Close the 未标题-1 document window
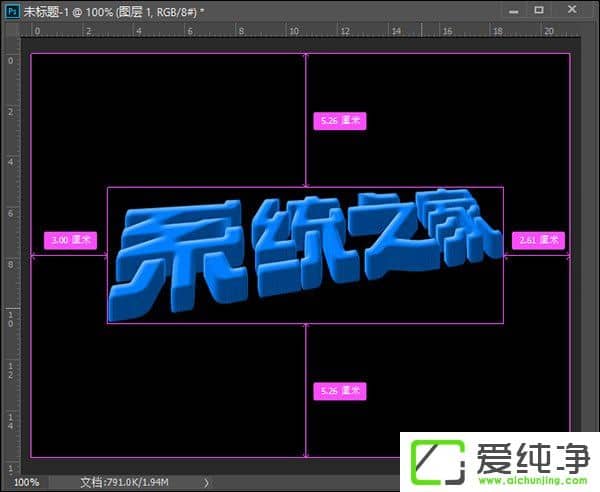The image size is (600, 492). [572, 9]
